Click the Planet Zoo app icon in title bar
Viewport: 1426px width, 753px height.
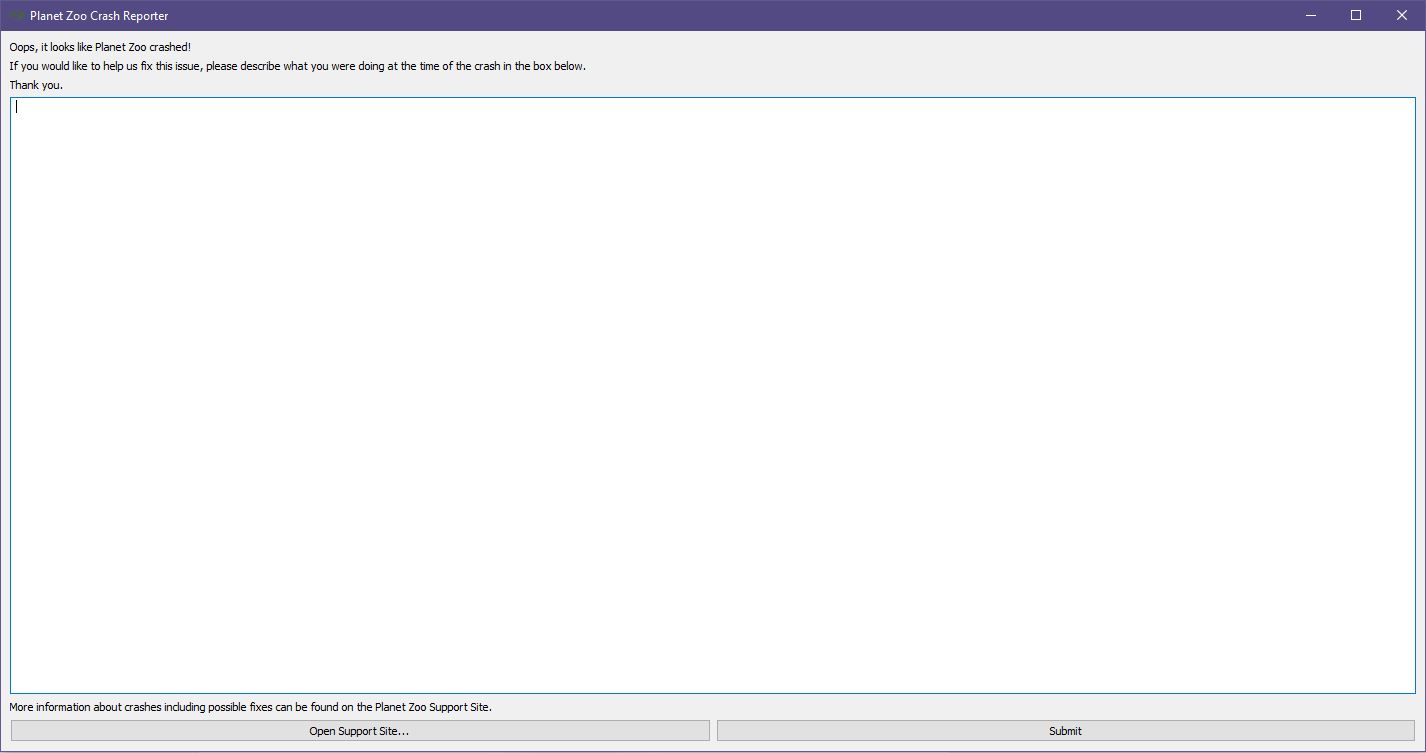(16, 15)
